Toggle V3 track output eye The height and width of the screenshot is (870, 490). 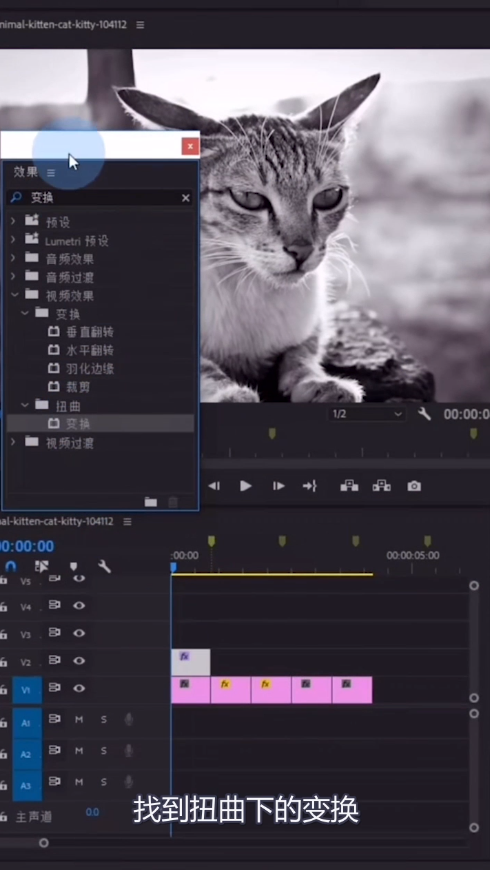click(79, 633)
